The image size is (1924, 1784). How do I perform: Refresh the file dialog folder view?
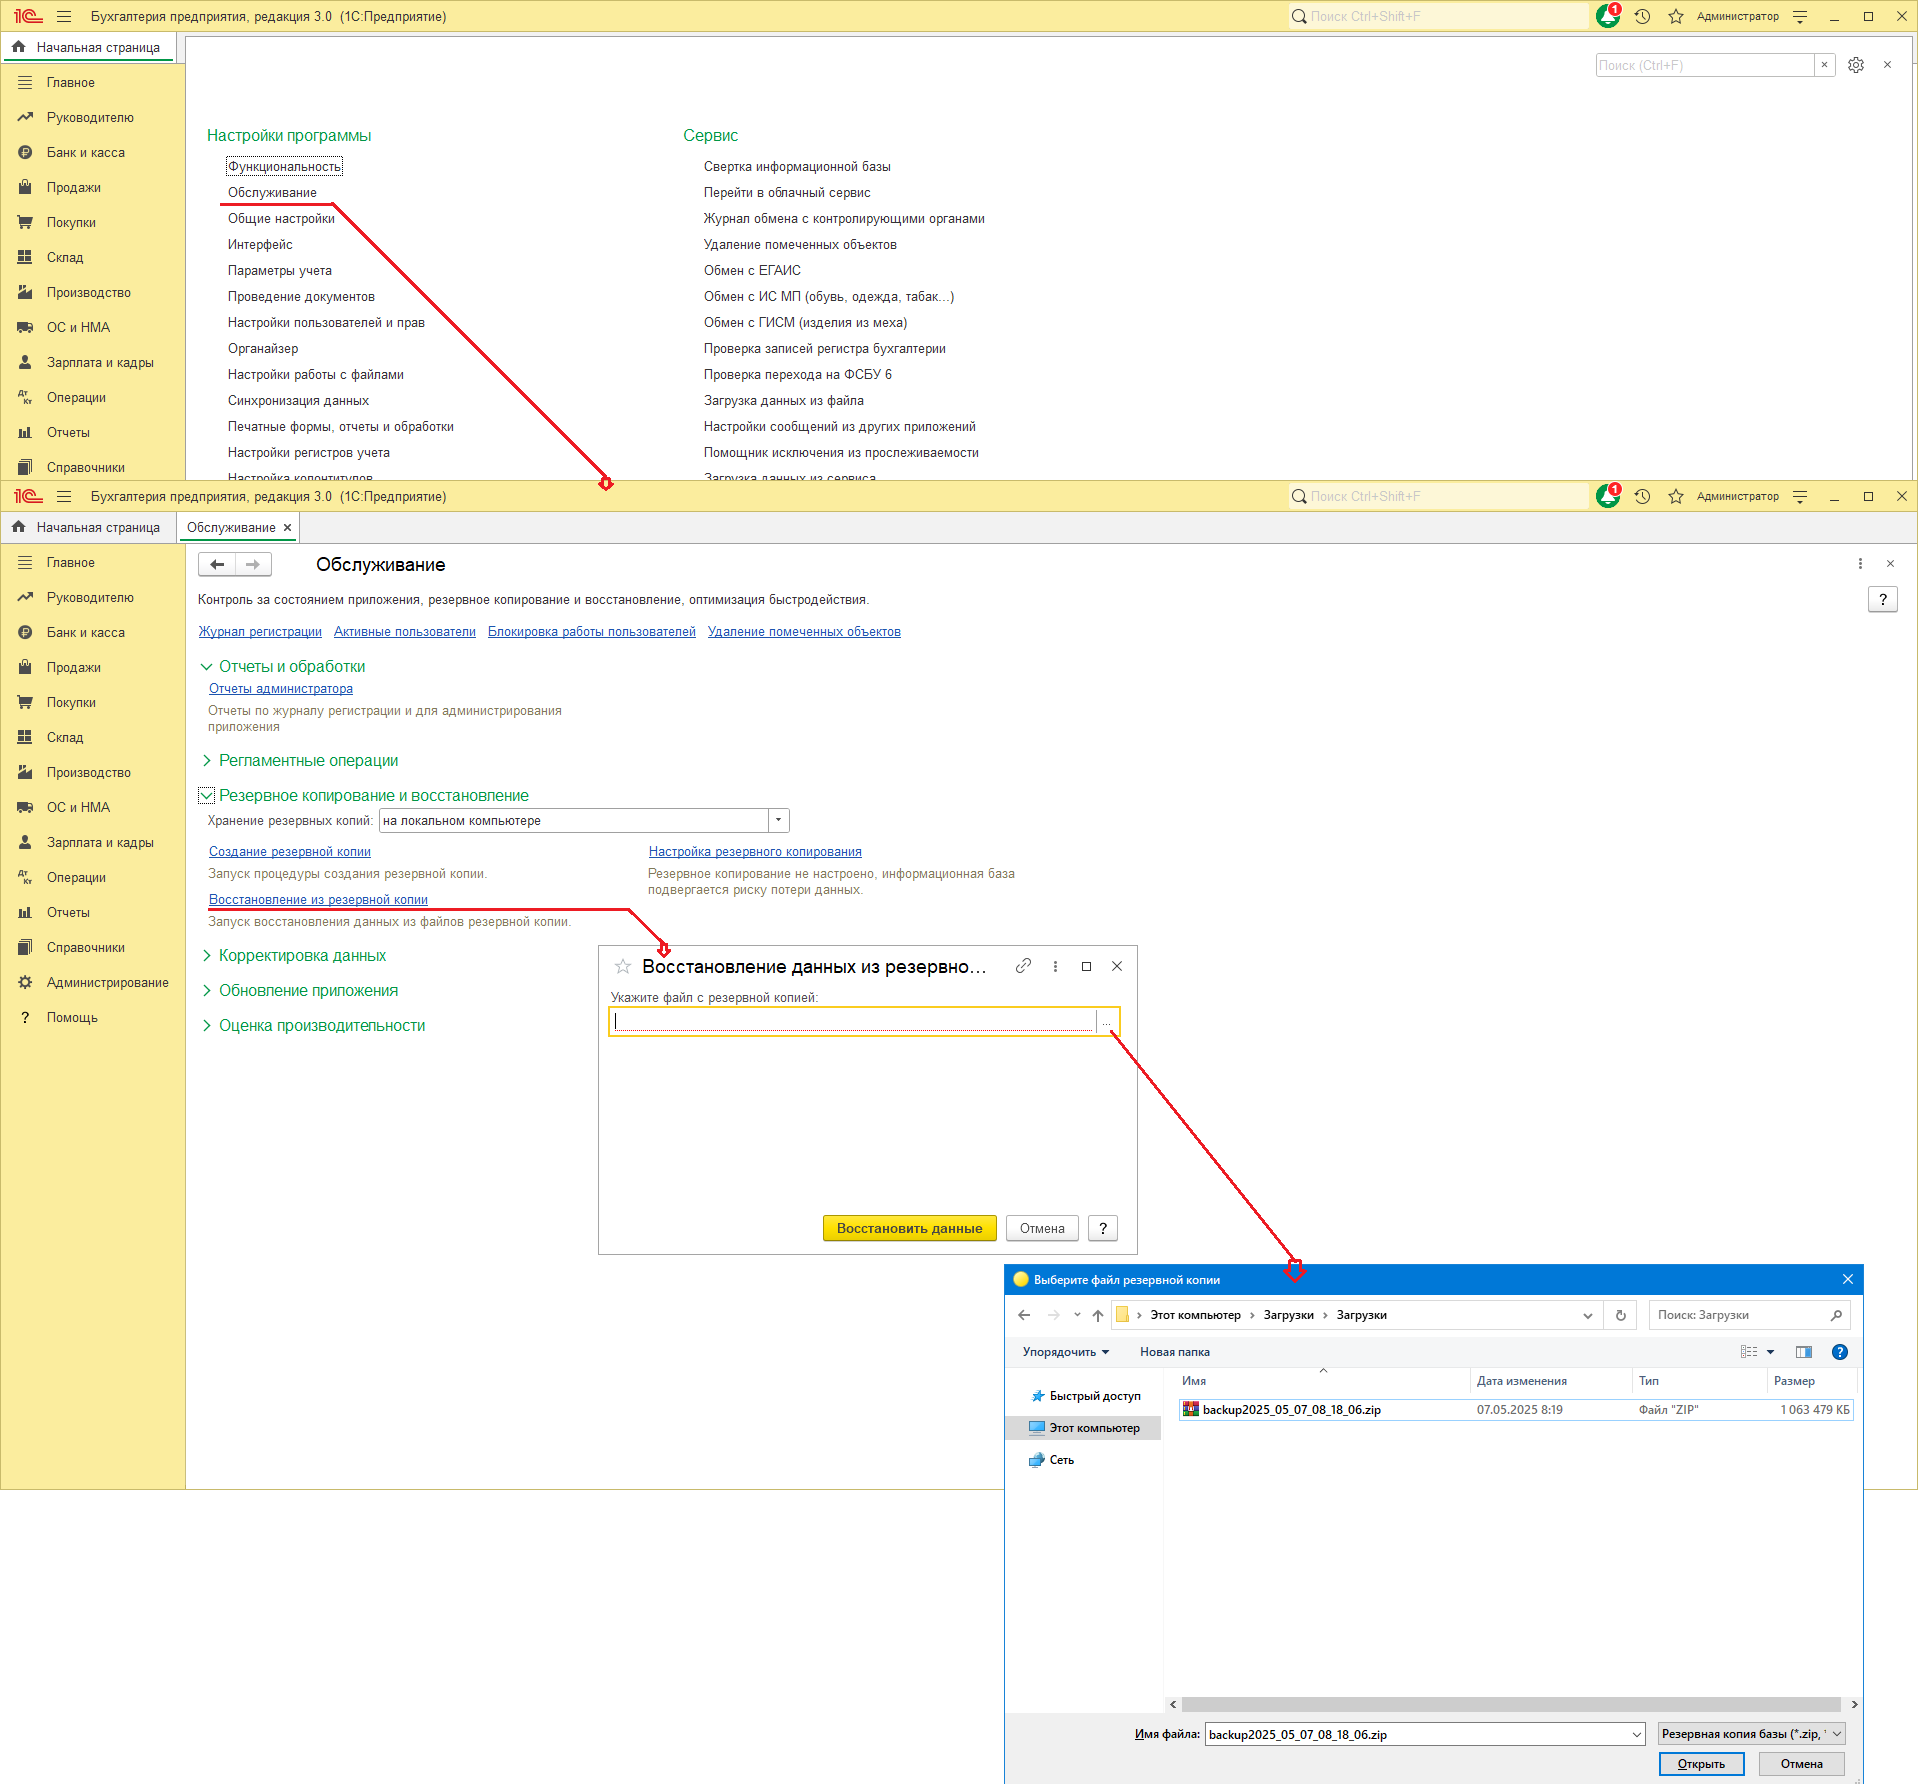[1621, 1315]
